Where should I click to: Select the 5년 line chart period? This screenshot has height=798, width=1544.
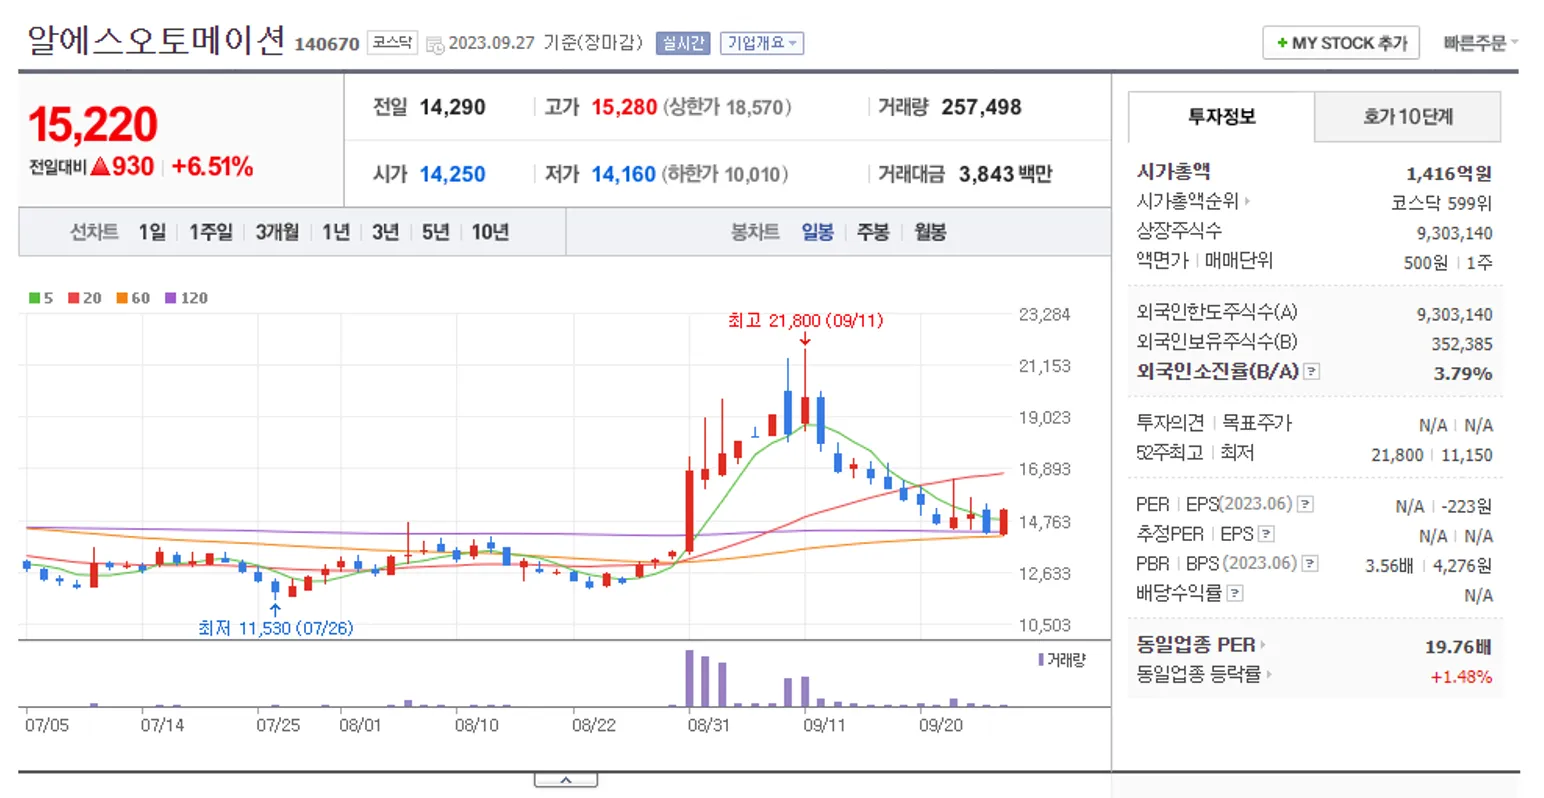click(435, 232)
